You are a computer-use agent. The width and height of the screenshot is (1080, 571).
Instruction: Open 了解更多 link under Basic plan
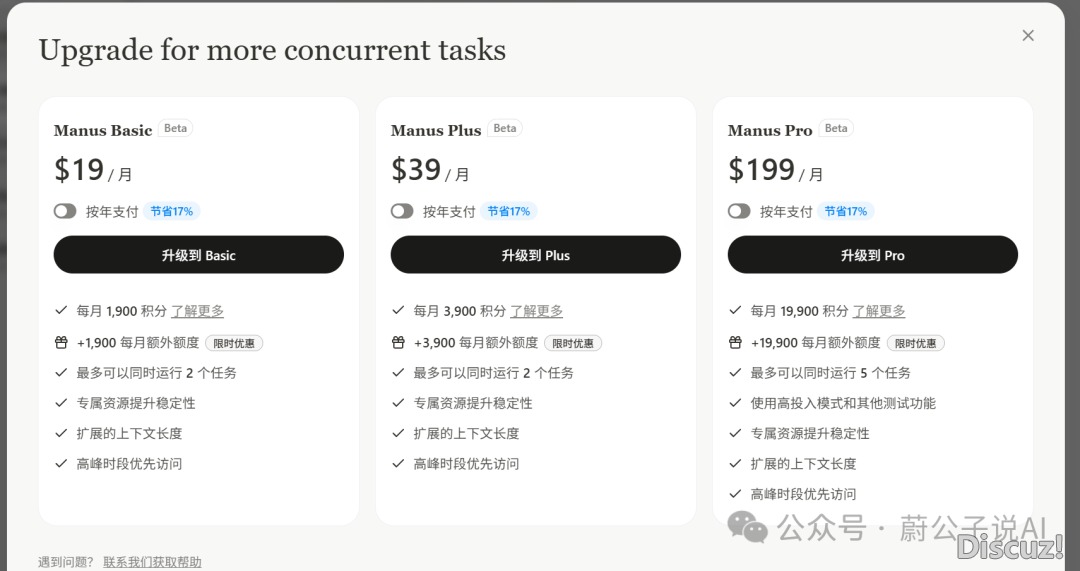tap(198, 311)
